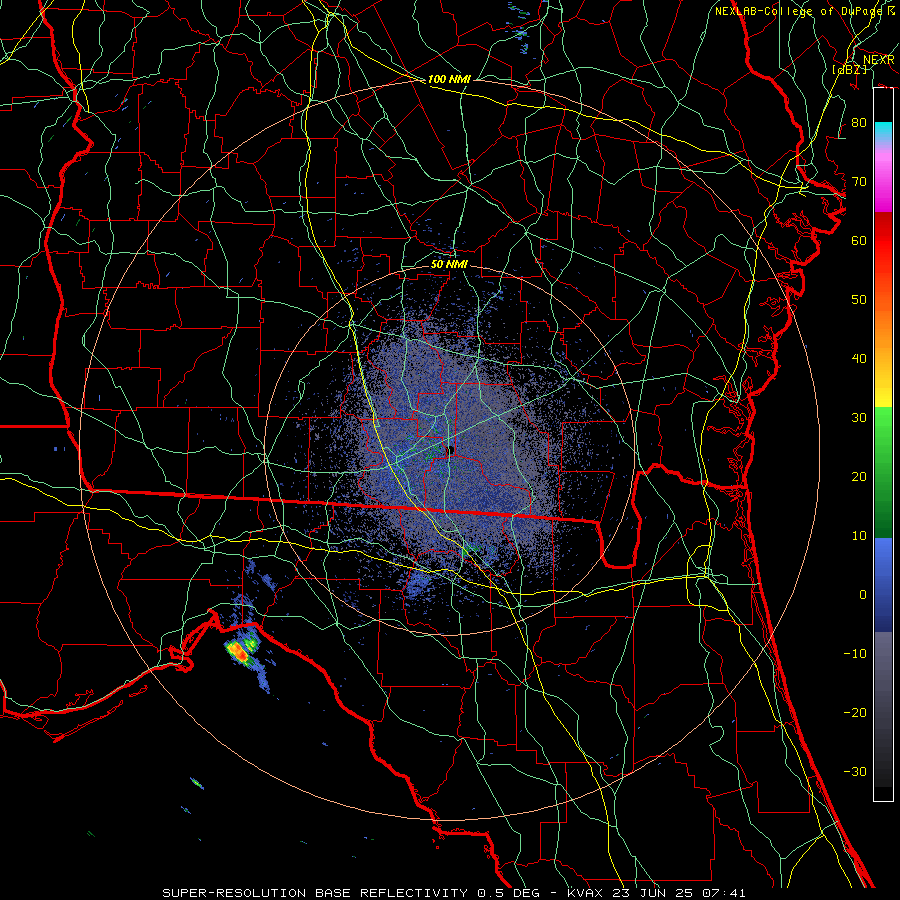Click the NEXR label above the color scale
Screen dimensions: 900x900
[x=879, y=60]
